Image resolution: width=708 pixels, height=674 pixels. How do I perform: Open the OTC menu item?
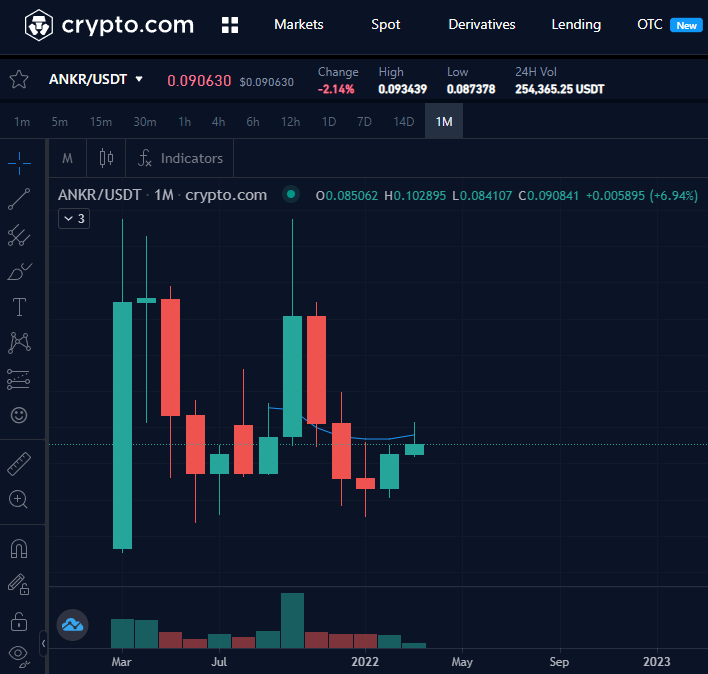[650, 24]
